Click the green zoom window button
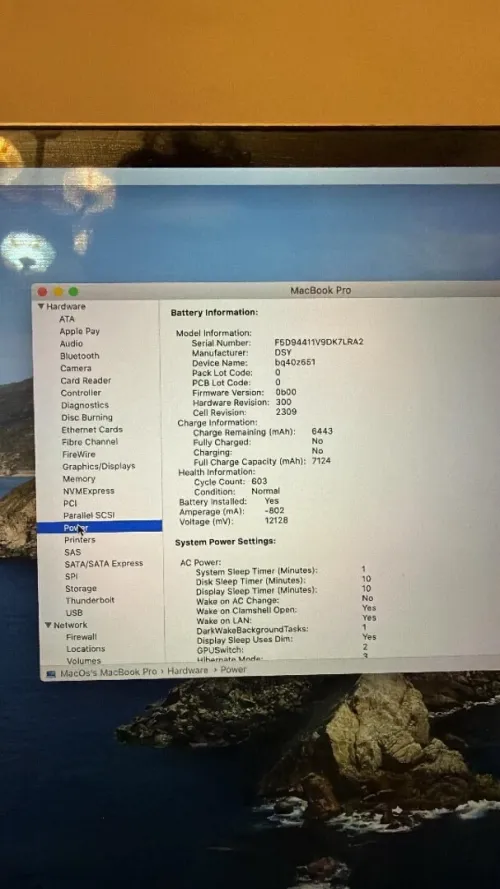The width and height of the screenshot is (500, 889). pyautogui.click(x=73, y=291)
